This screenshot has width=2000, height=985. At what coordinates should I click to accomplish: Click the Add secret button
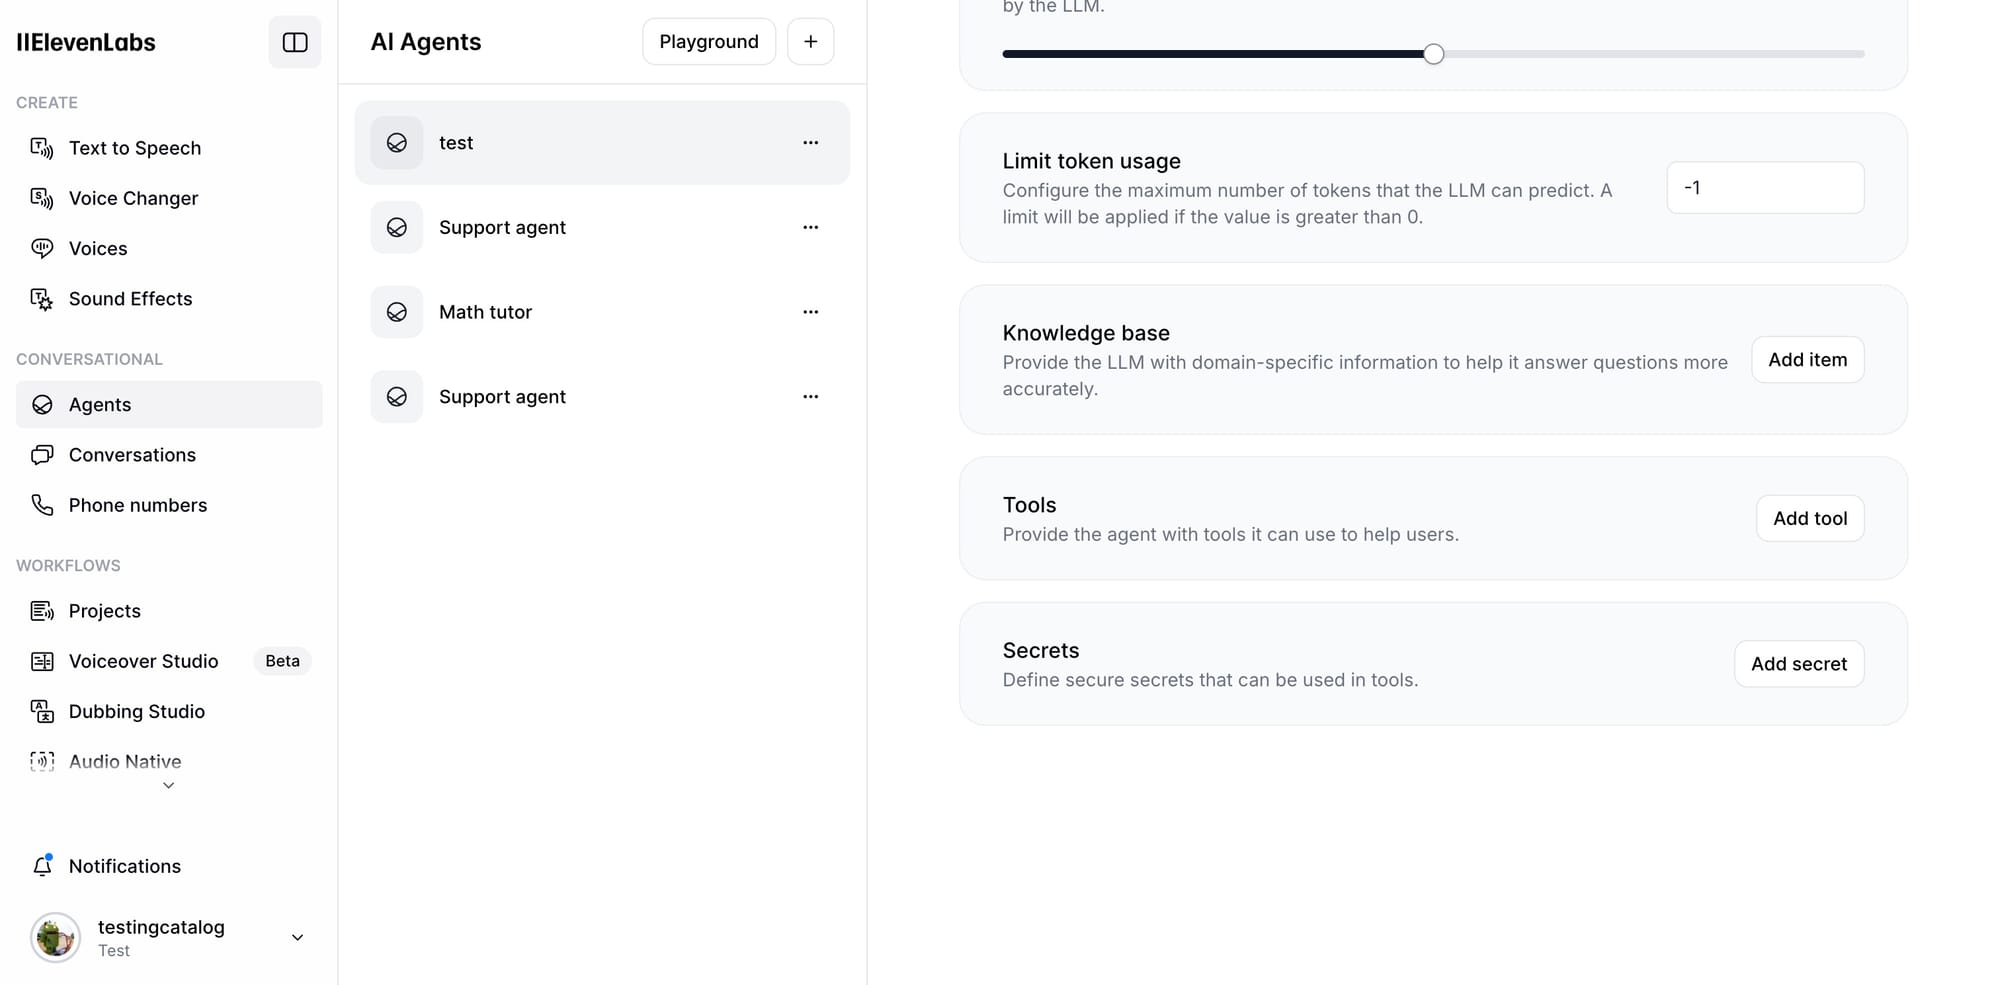1798,664
